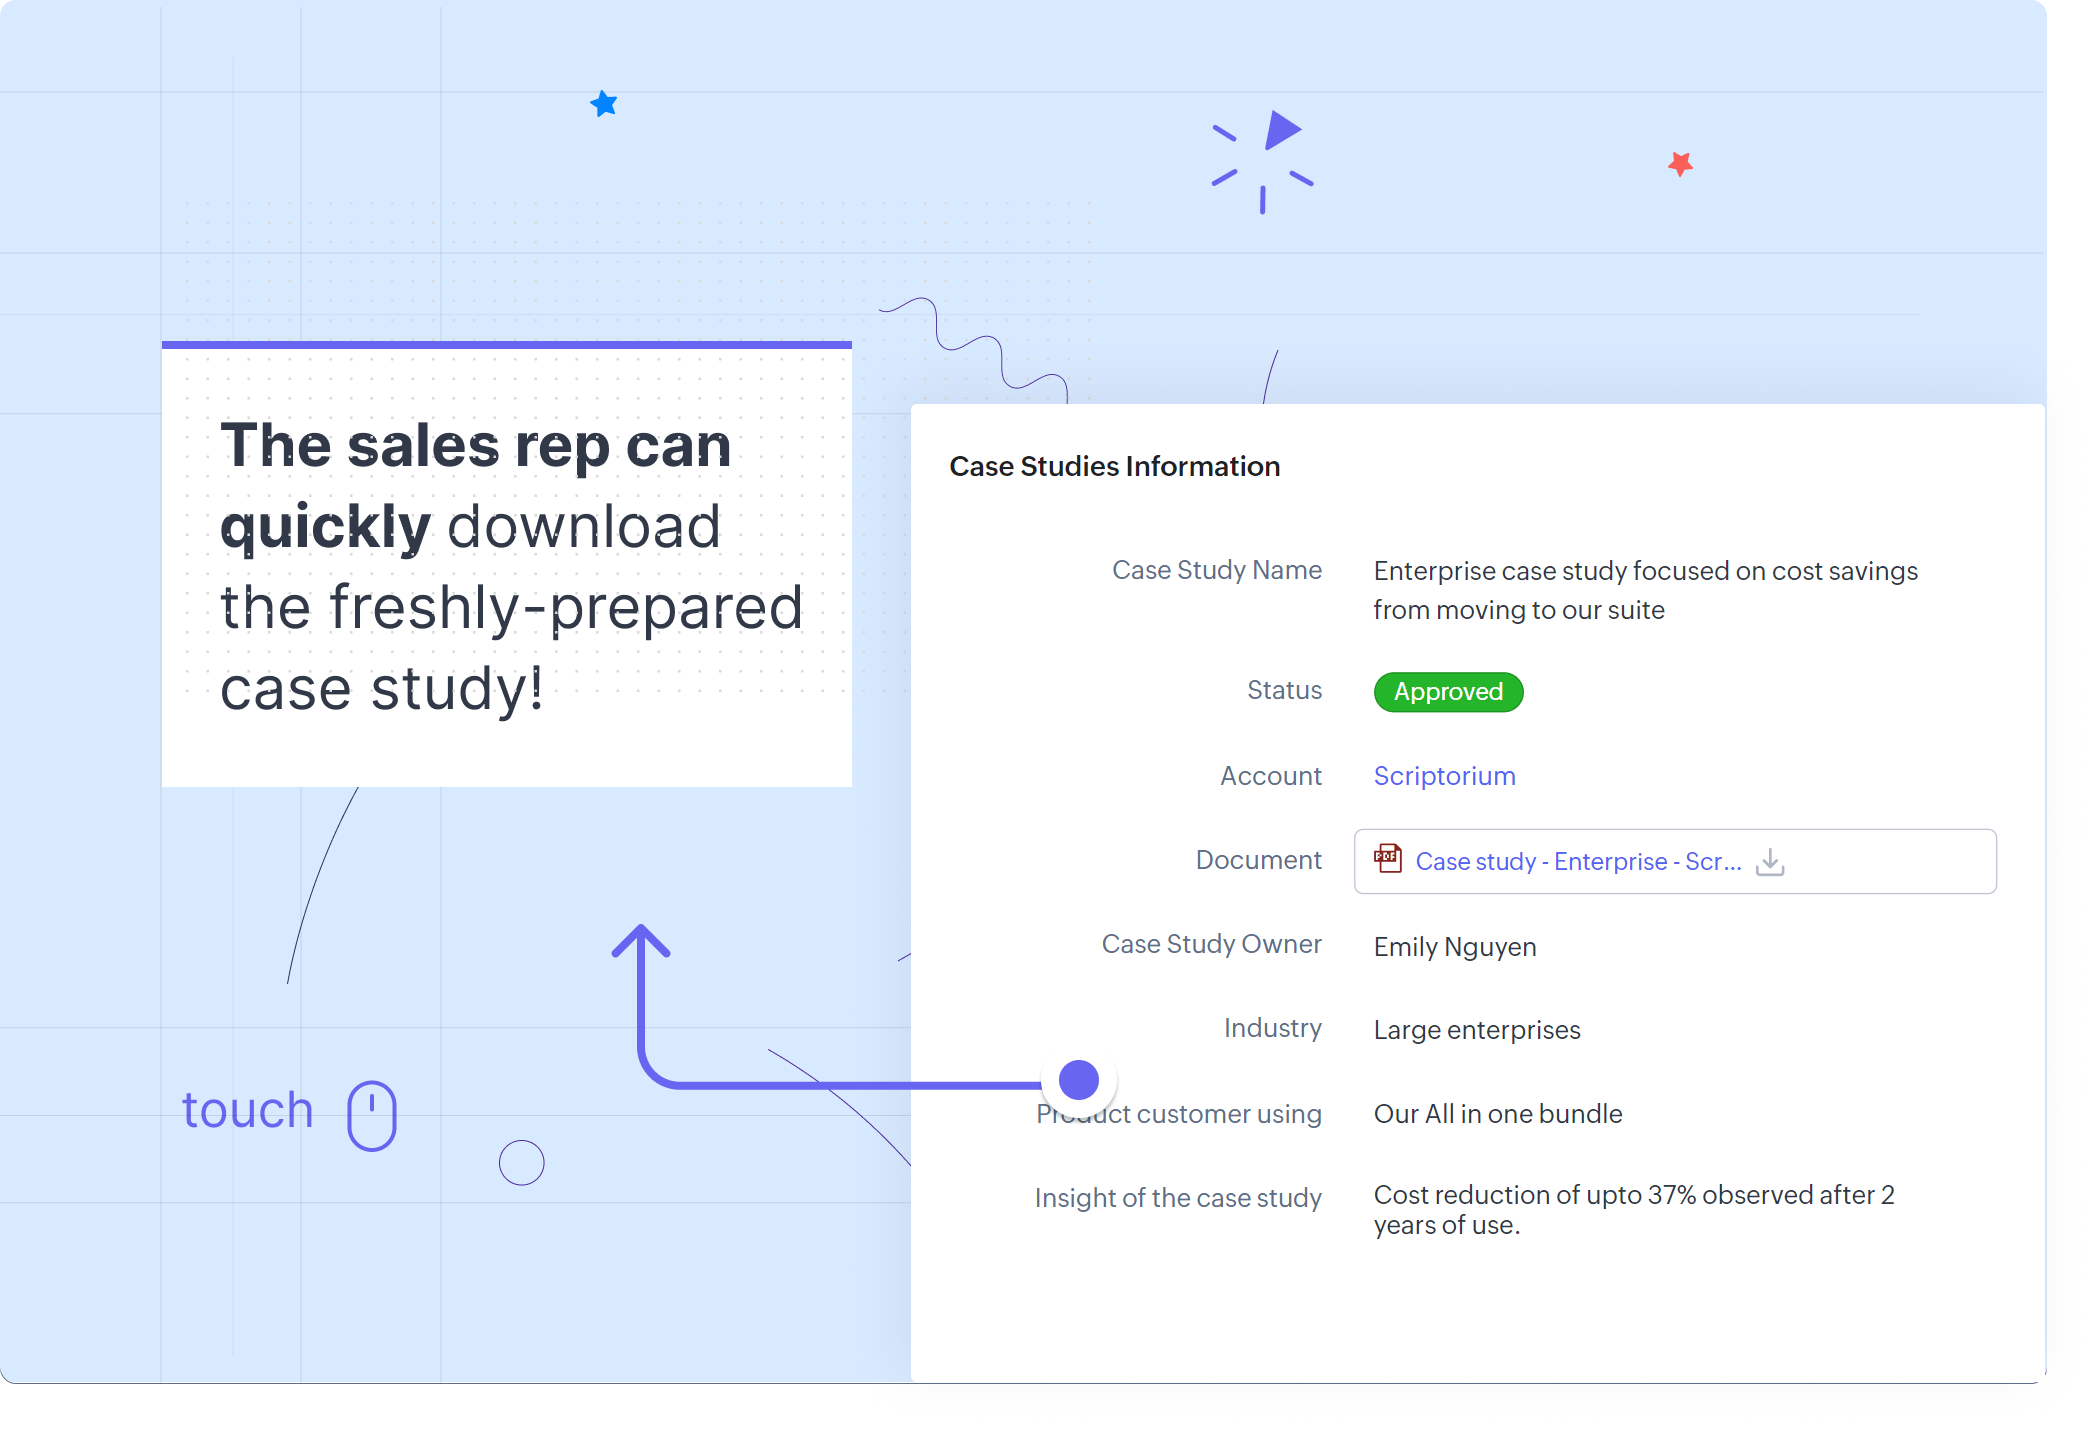Click the small hollow circle
2094x1429 pixels.
click(521, 1163)
